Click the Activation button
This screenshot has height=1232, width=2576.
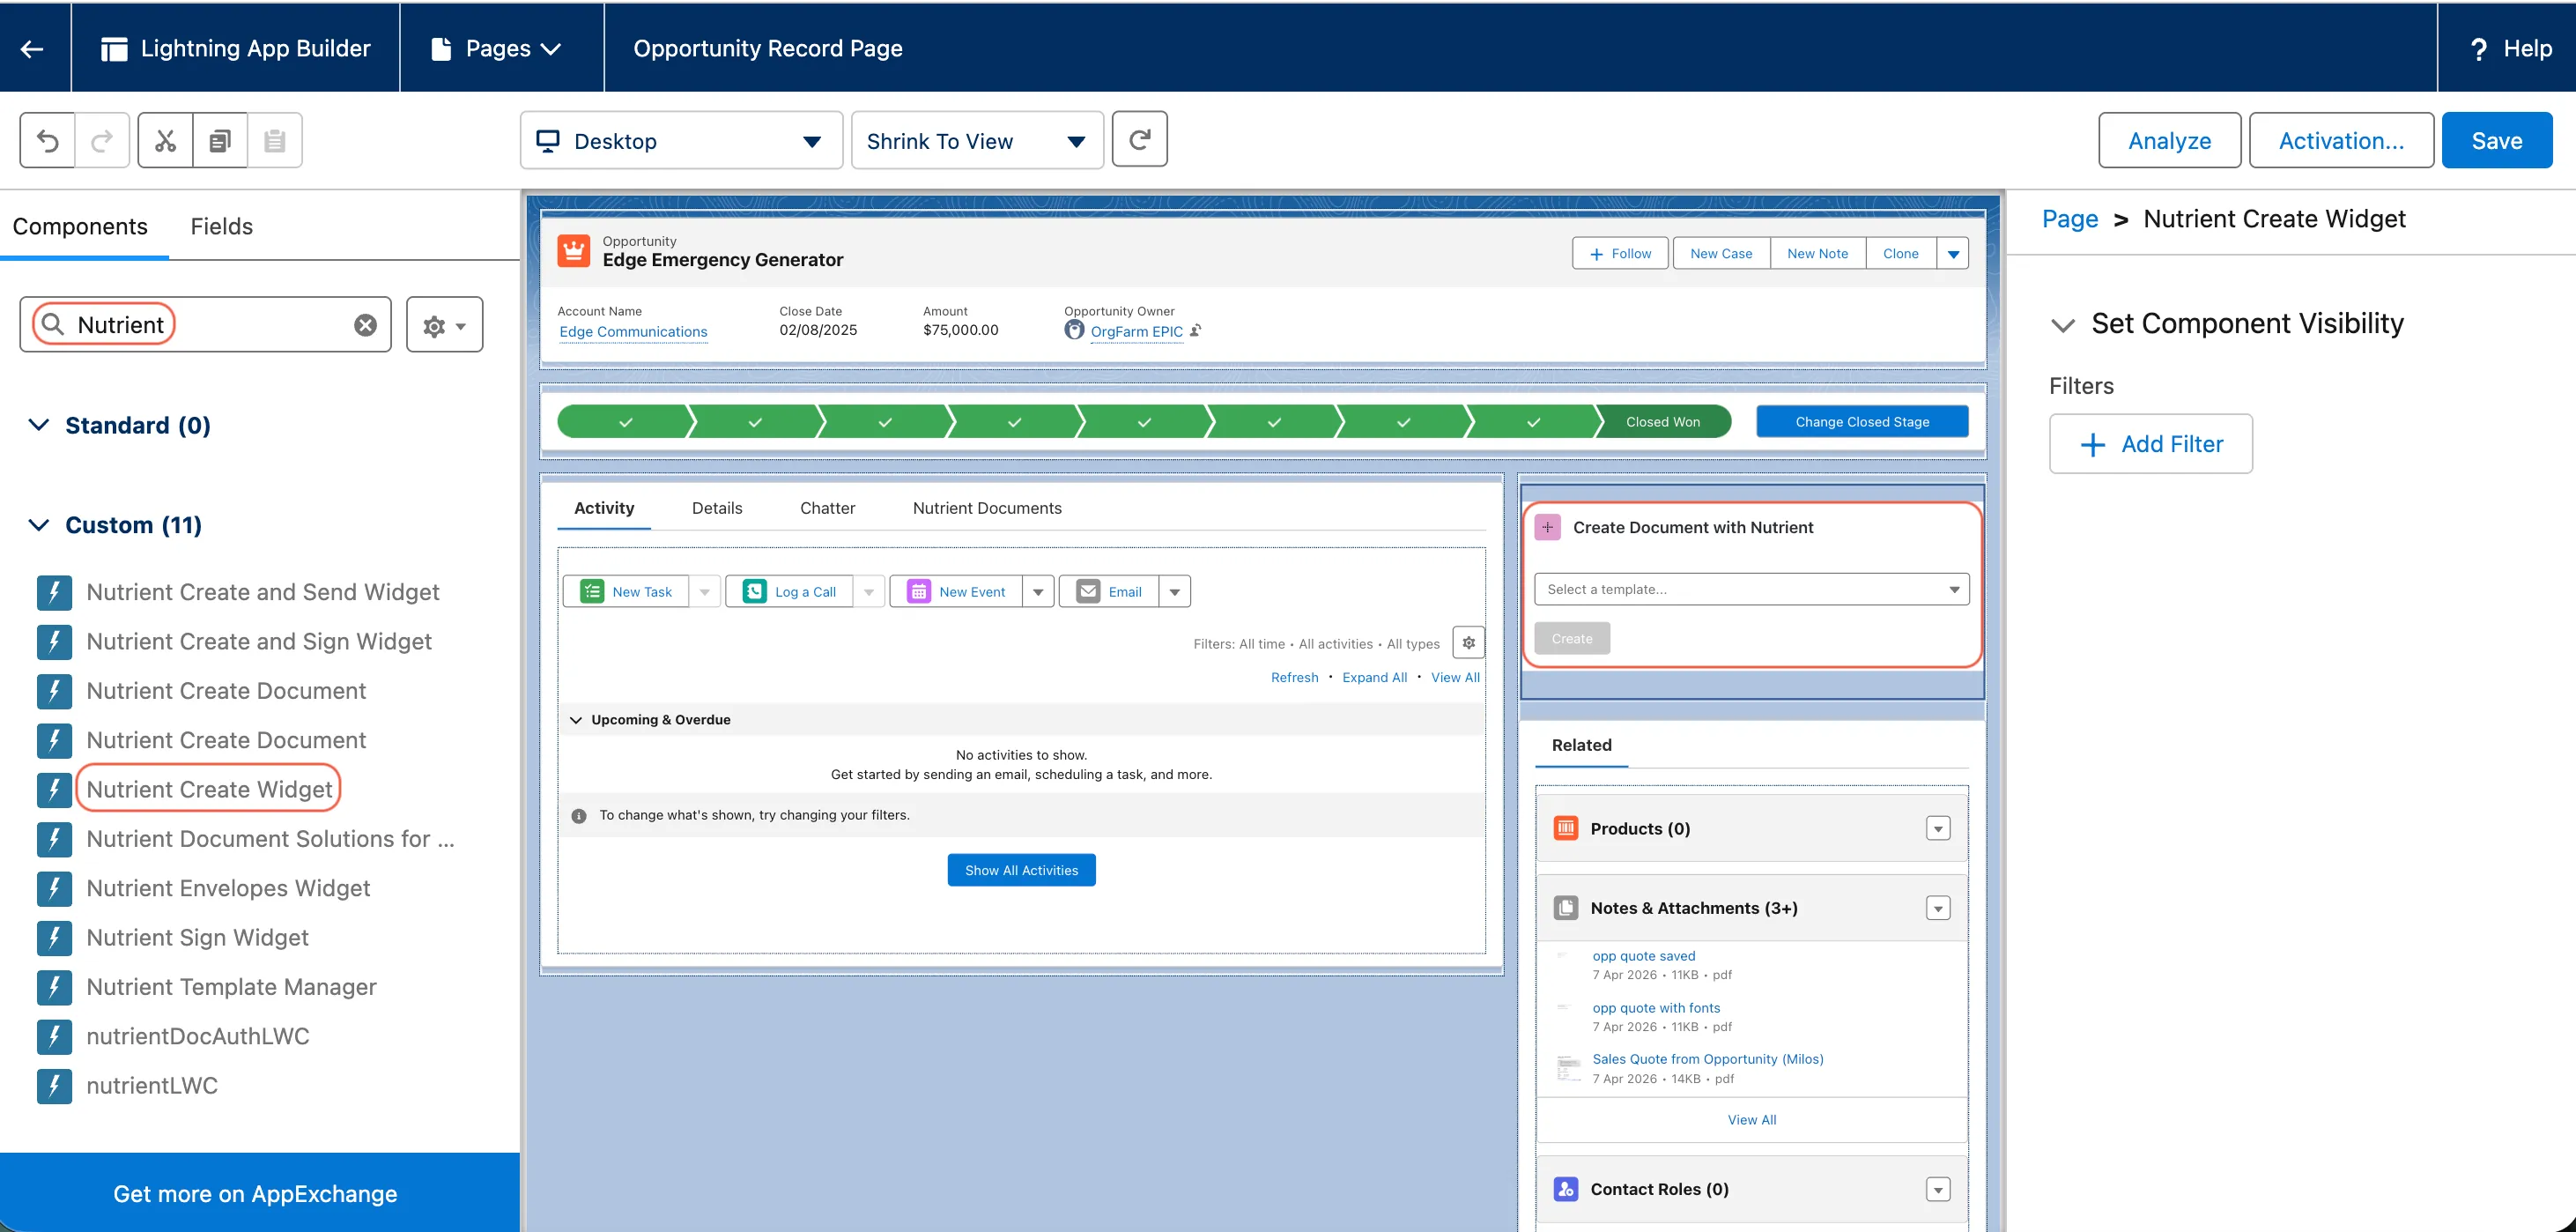pyautogui.click(x=2340, y=140)
